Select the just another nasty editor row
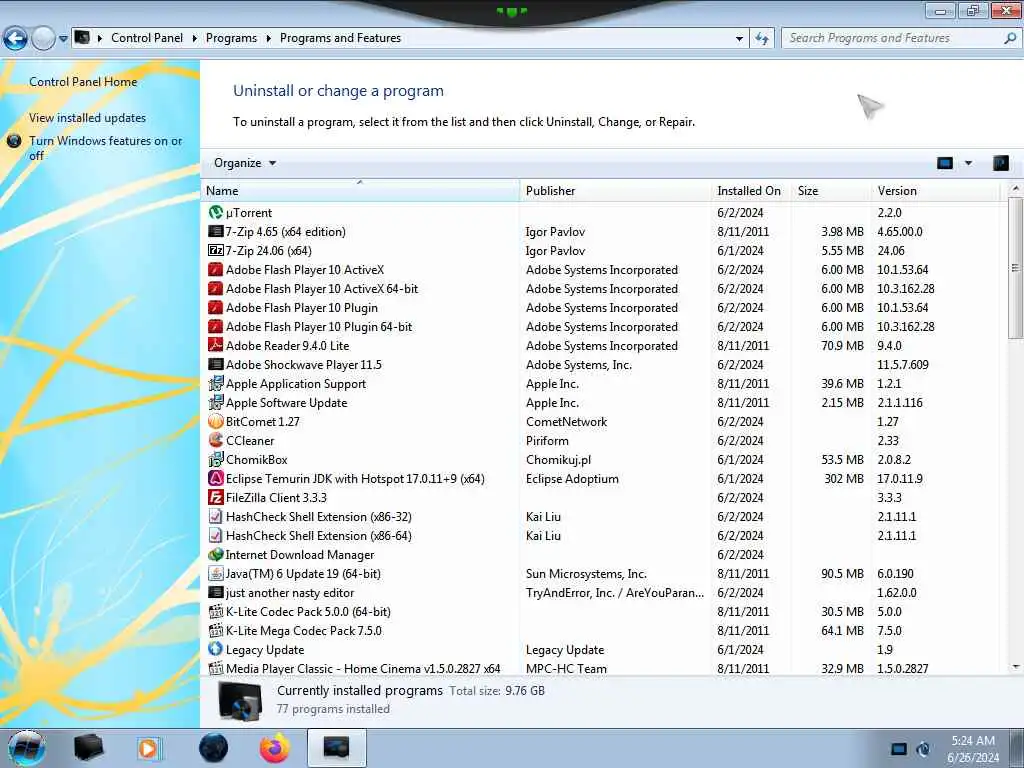The image size is (1024, 768). [x=604, y=592]
